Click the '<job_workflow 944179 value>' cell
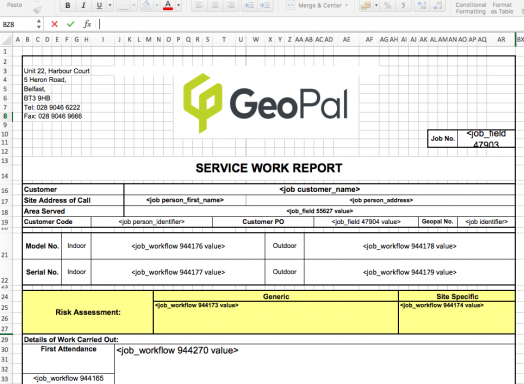 pyautogui.click(x=410, y=272)
